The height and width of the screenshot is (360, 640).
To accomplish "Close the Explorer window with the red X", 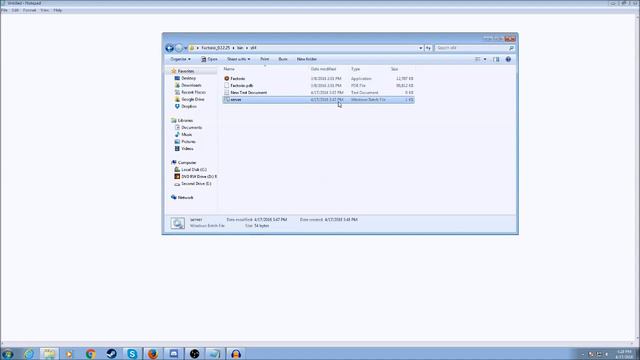I will pos(510,39).
